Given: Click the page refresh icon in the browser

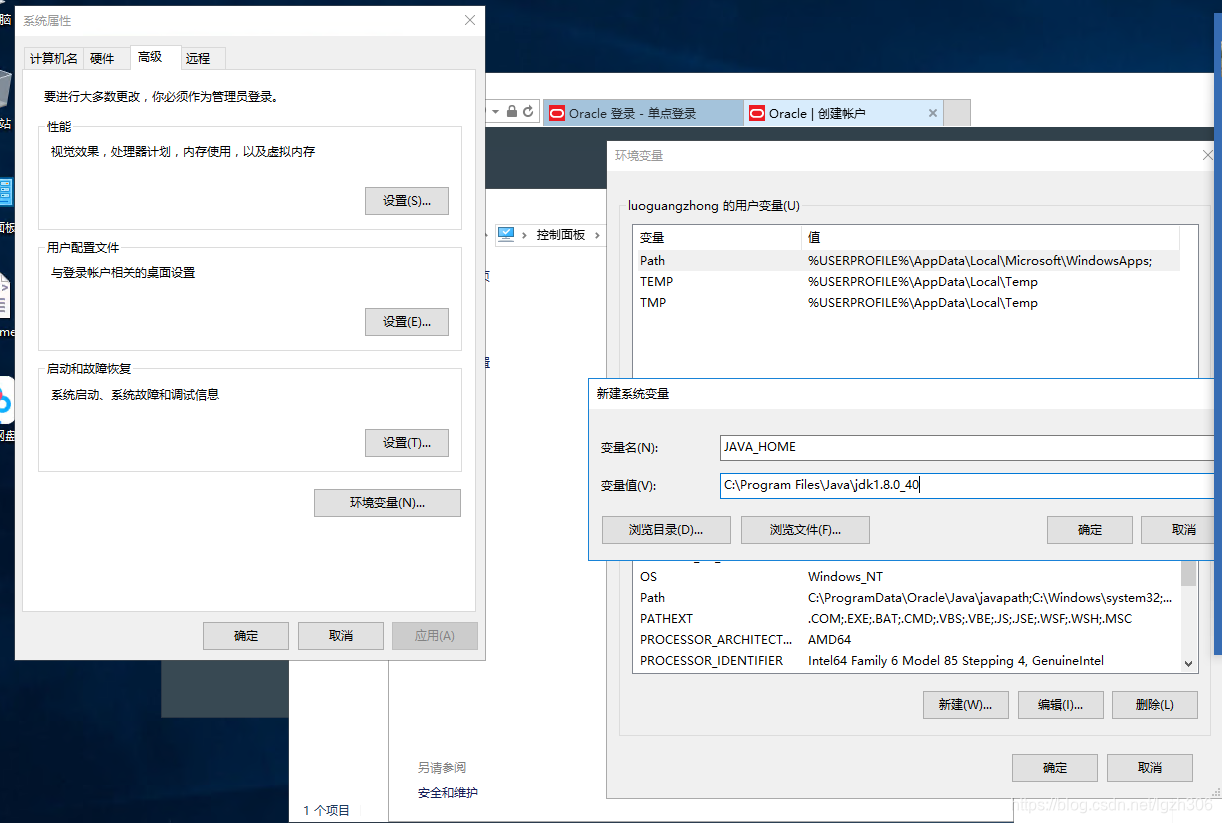Looking at the screenshot, I should (528, 111).
